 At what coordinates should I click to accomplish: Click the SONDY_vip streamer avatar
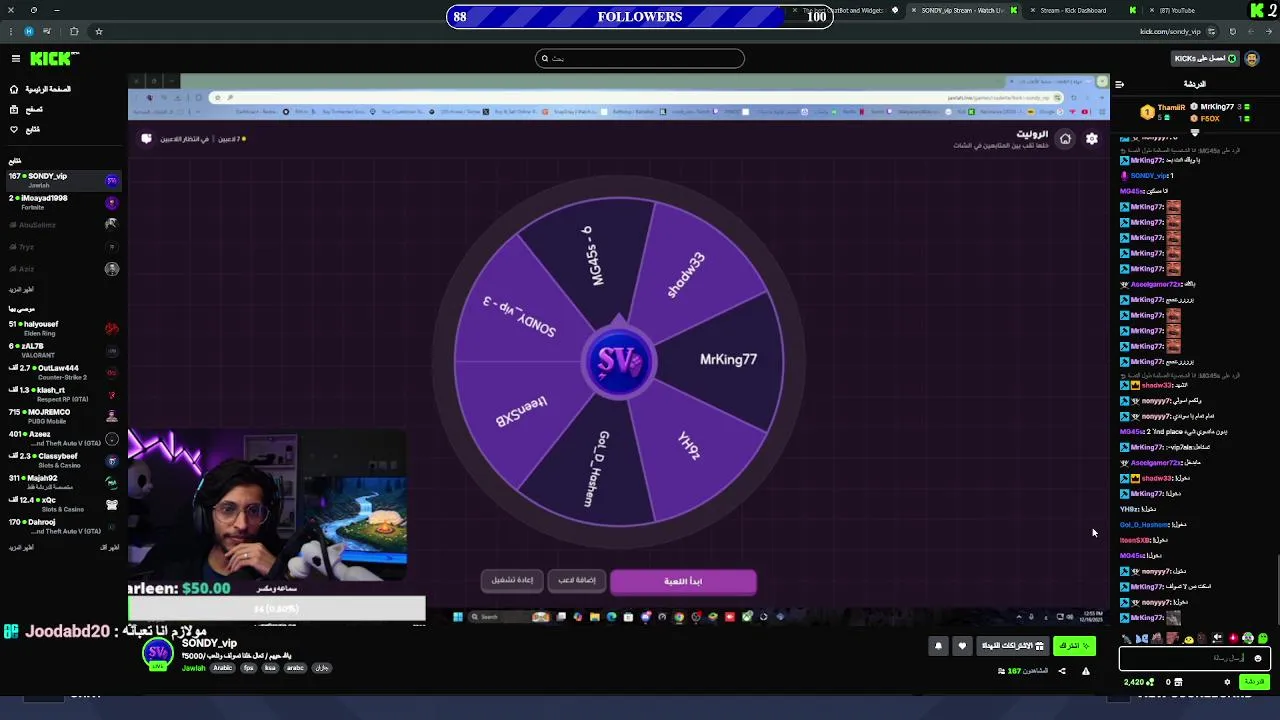point(157,654)
